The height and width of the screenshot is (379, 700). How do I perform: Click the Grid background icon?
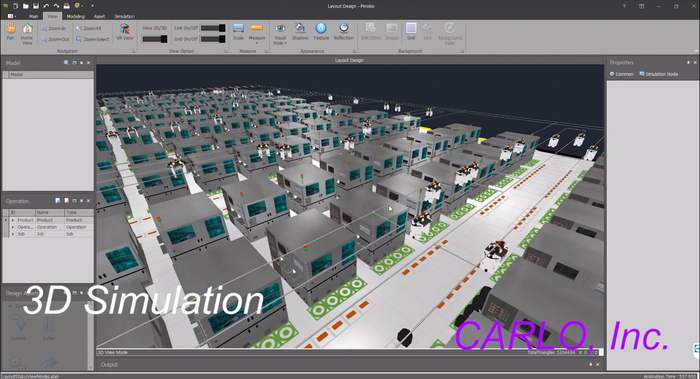(411, 31)
